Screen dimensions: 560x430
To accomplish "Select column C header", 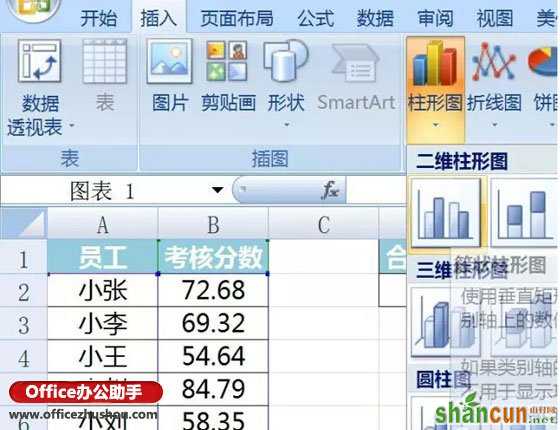I will (x=324, y=224).
